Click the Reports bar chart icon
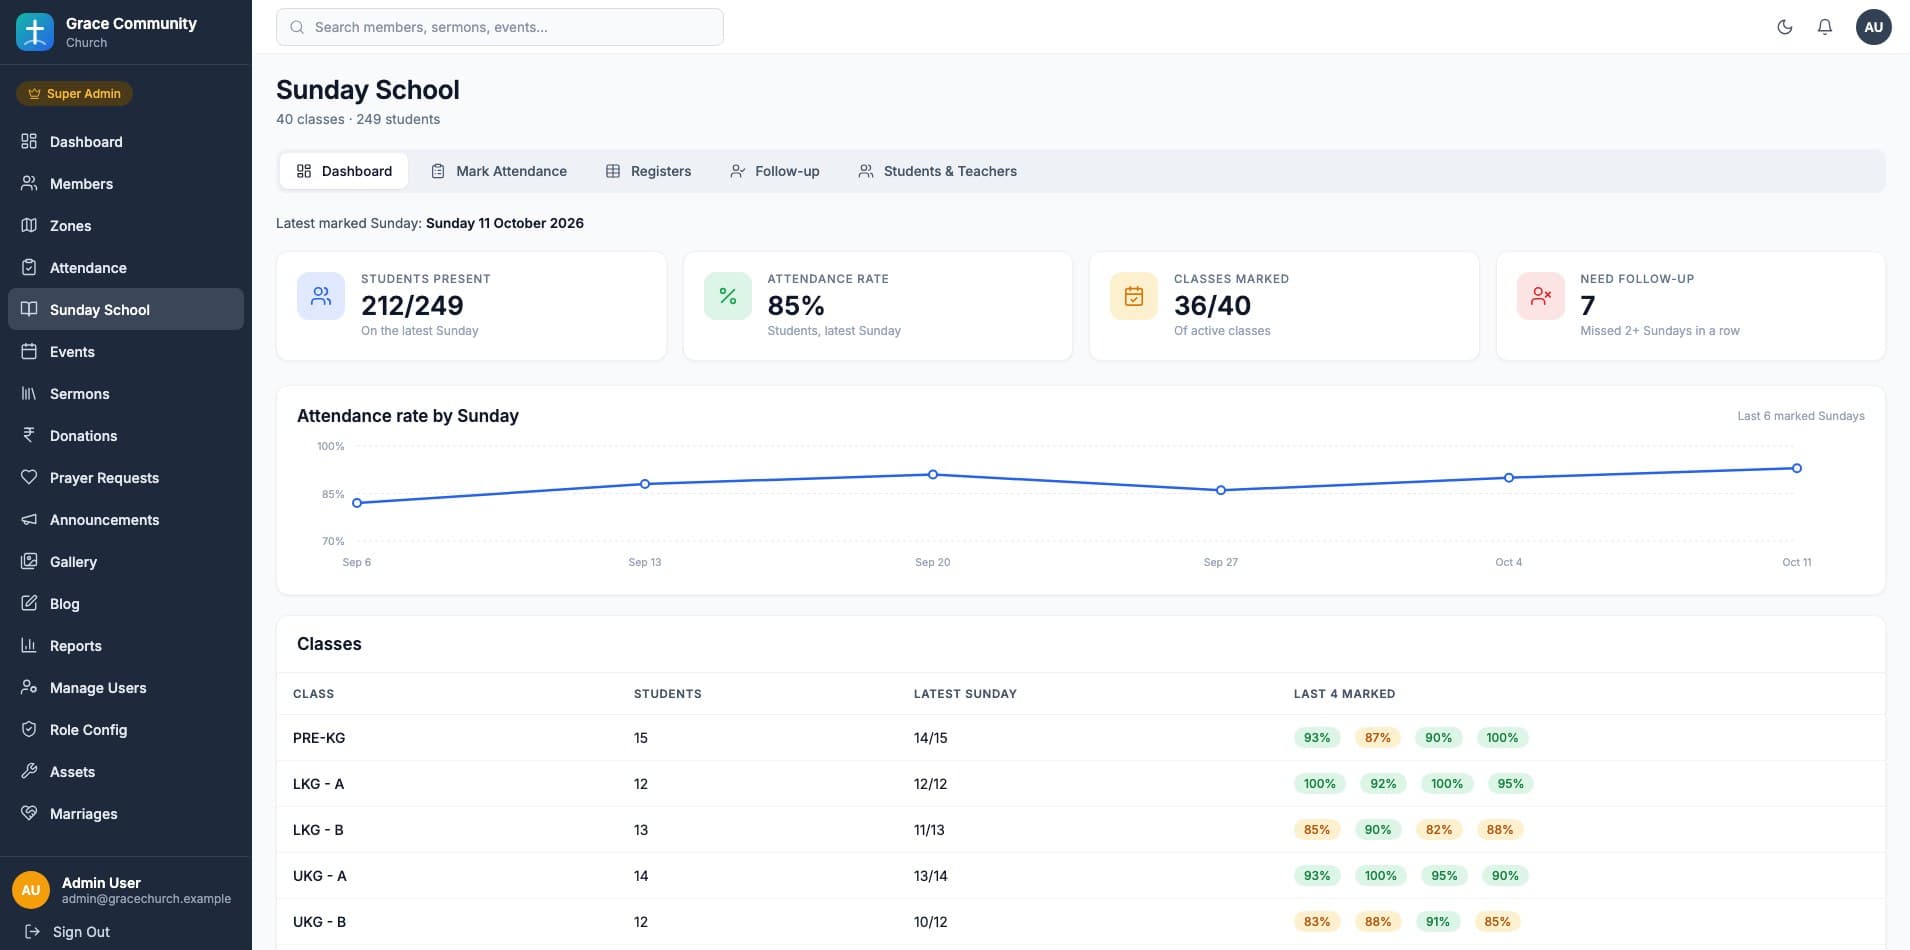Image resolution: width=1910 pixels, height=950 pixels. pyautogui.click(x=29, y=645)
